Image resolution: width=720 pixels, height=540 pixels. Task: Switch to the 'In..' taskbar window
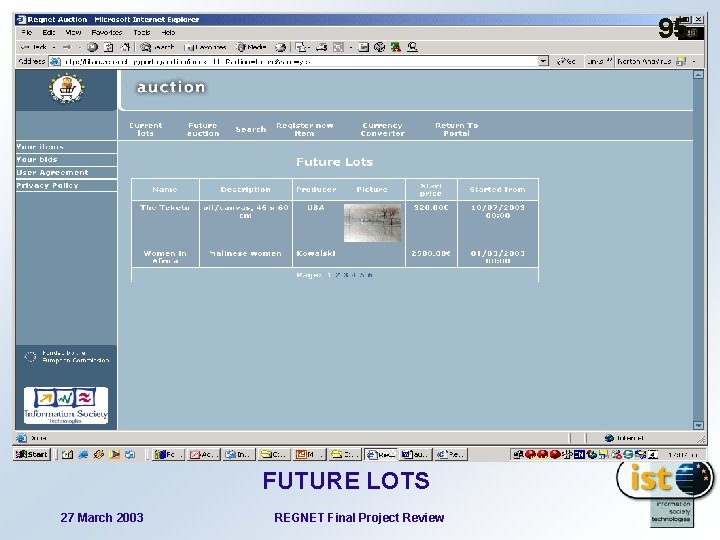coord(239,454)
